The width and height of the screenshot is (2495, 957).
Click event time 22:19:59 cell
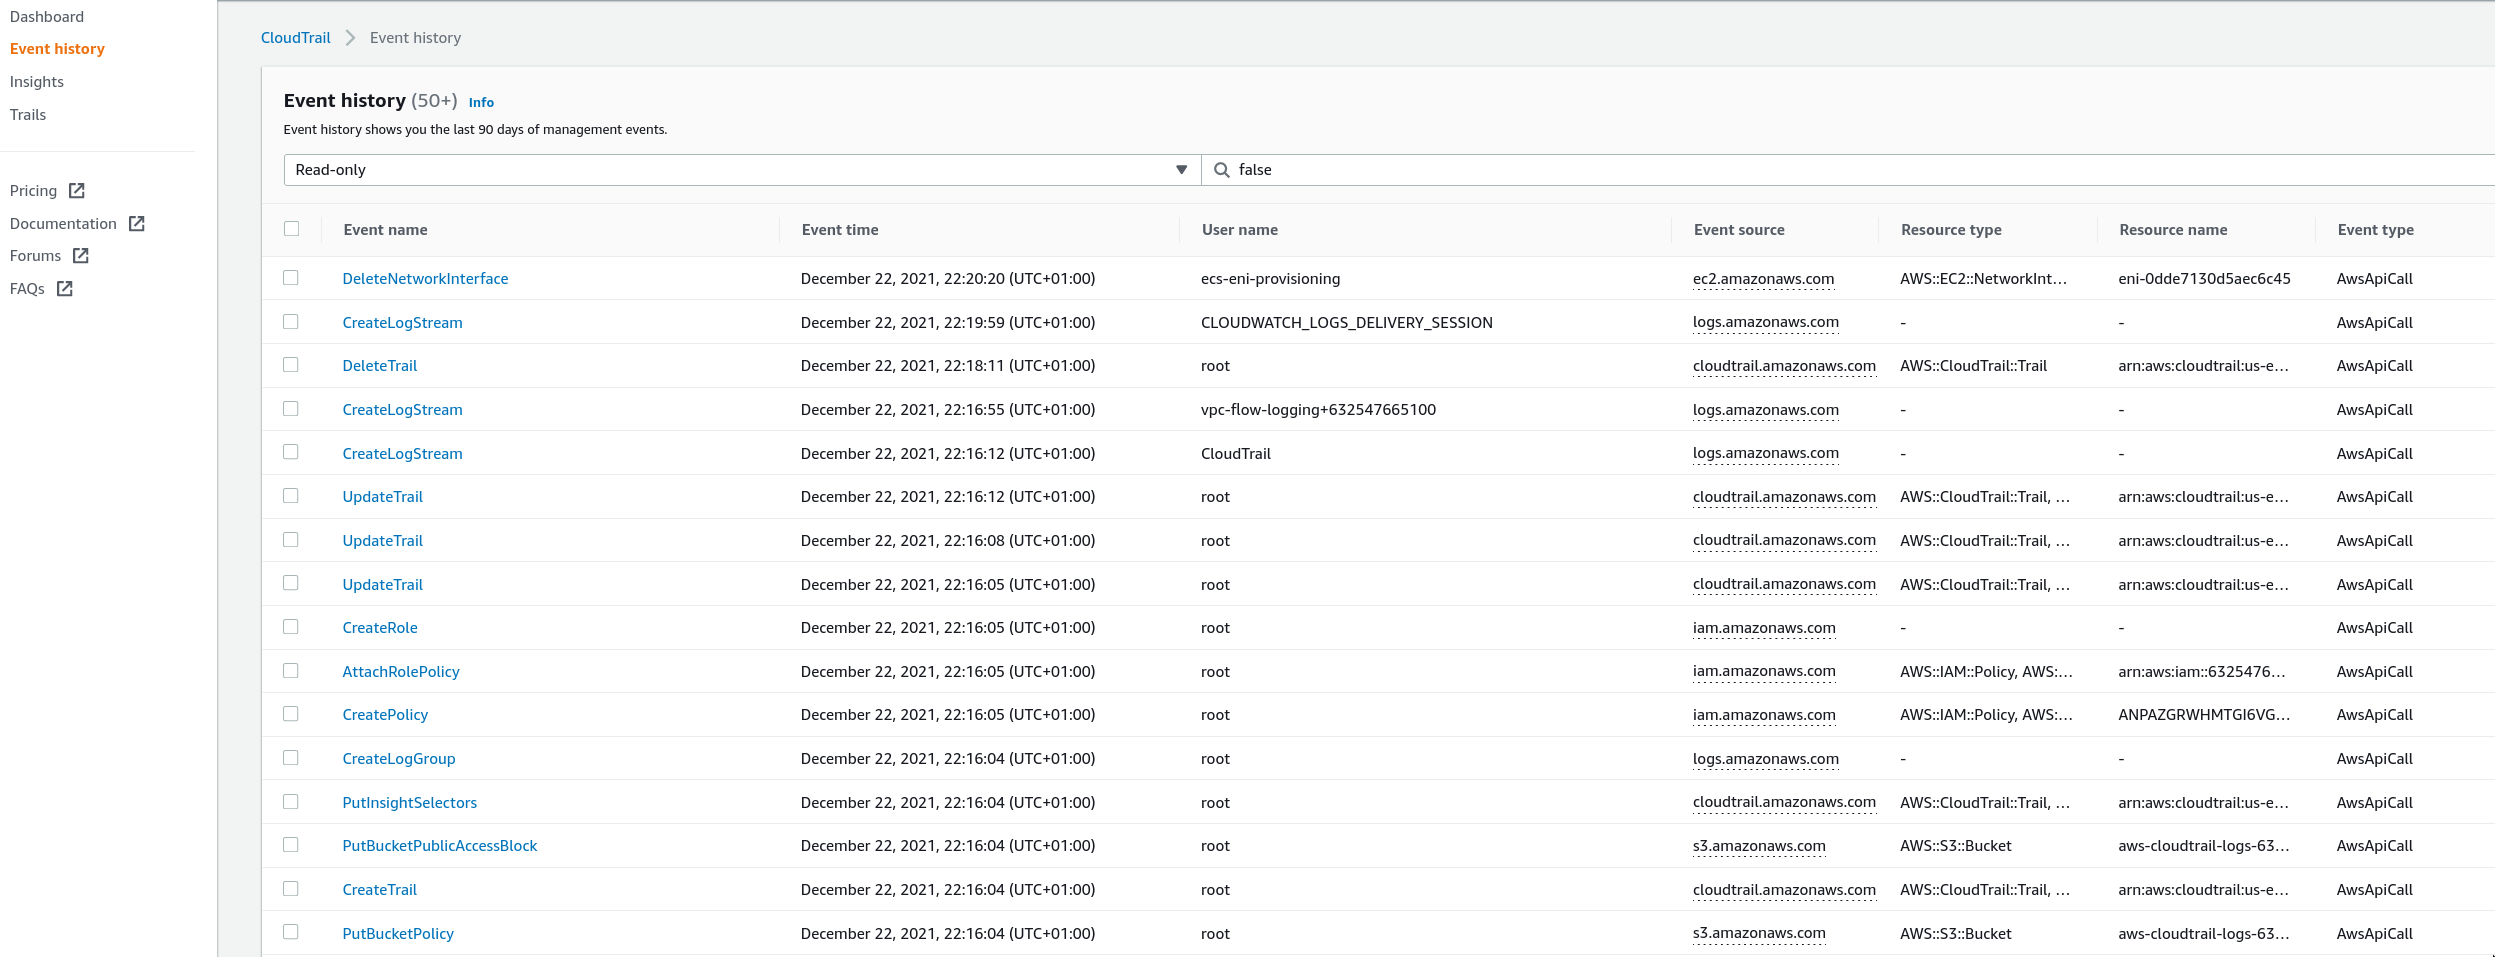coord(948,323)
